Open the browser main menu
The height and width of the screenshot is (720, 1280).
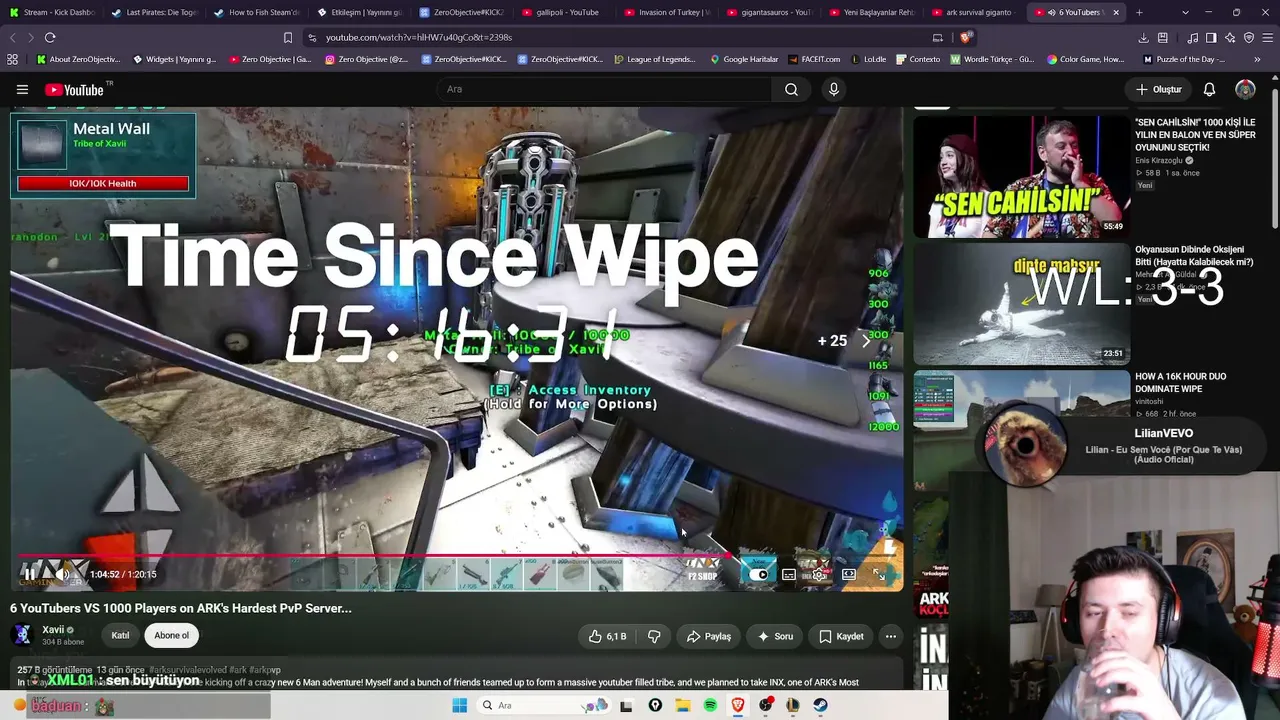1268,37
